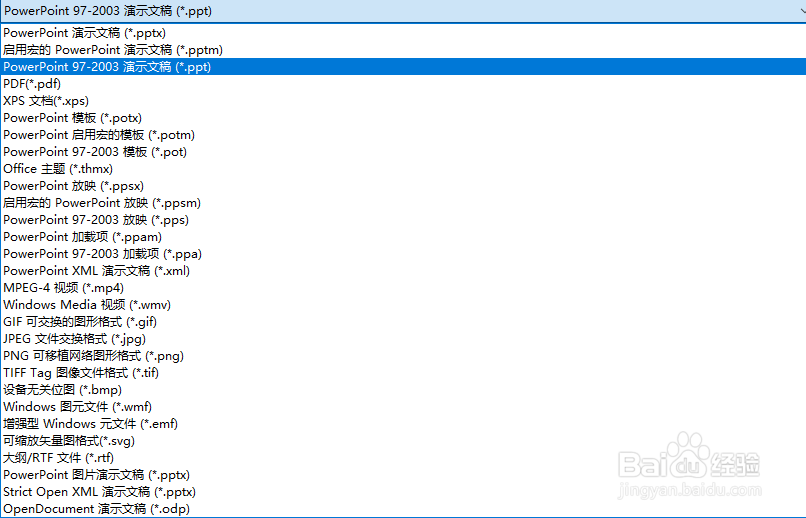Pick PowerPoint 图片演示文稿 (*.pptx)

coord(403,474)
